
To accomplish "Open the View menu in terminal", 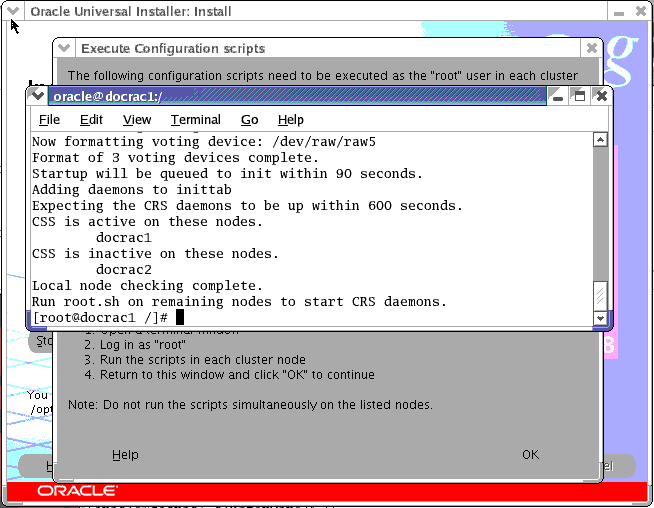I will 137,120.
